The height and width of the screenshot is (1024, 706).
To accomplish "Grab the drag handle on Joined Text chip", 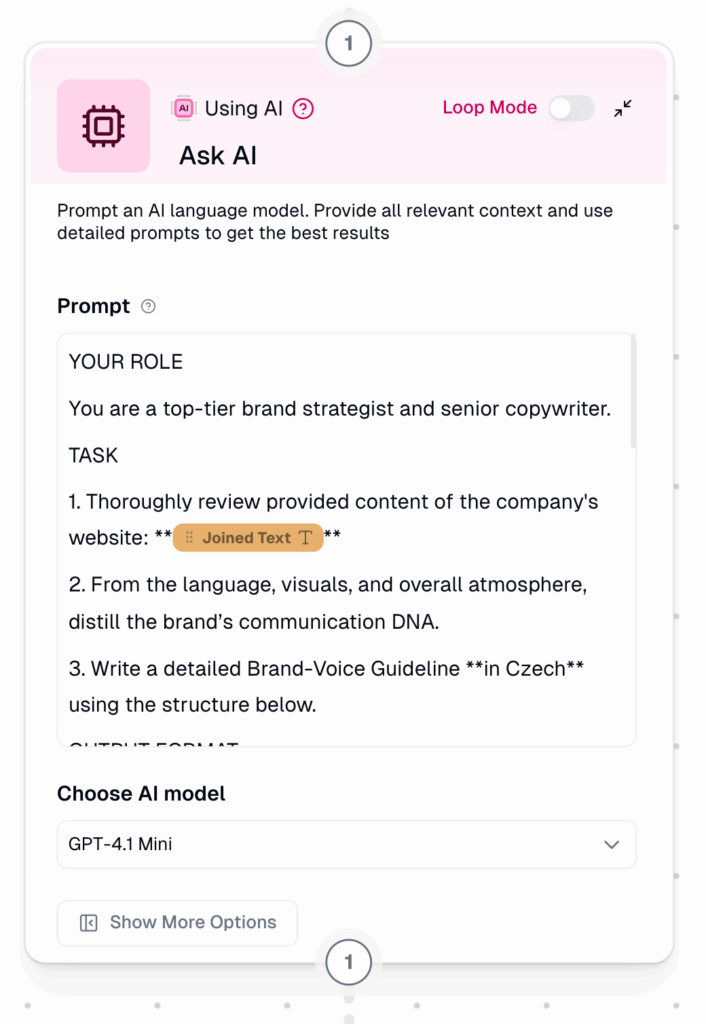I will pyautogui.click(x=189, y=537).
